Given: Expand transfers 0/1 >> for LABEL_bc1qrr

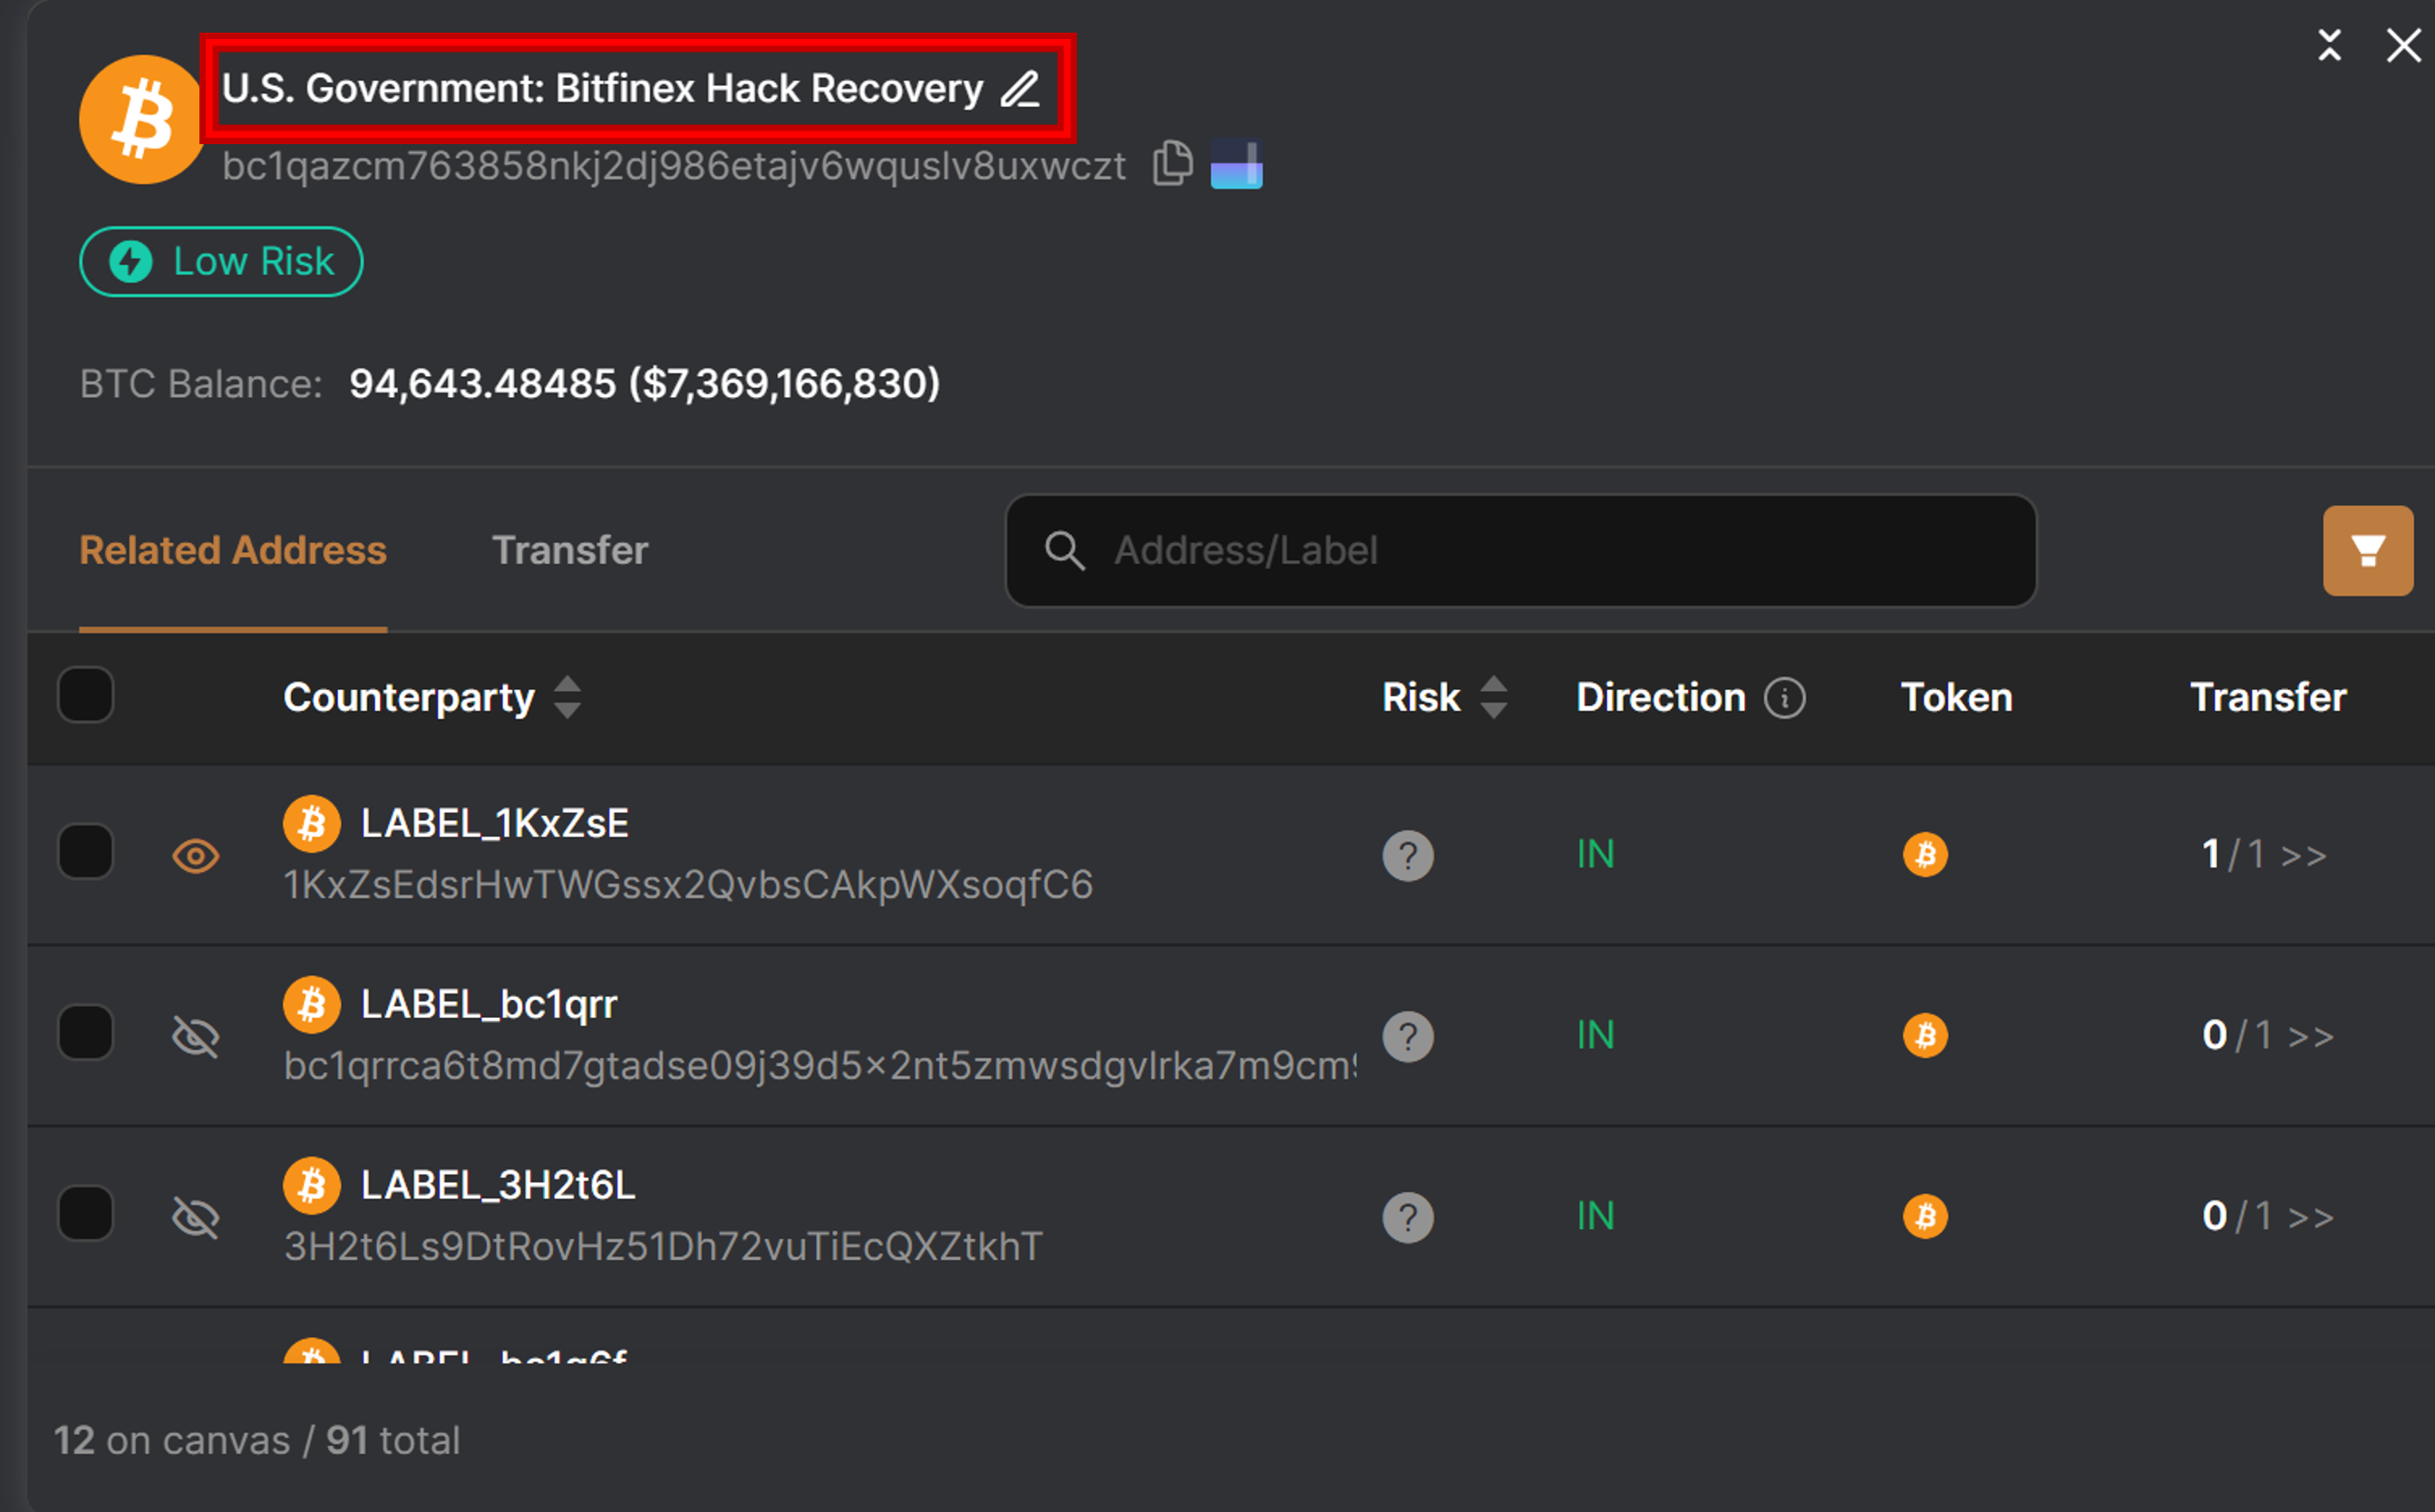Looking at the screenshot, I should coord(2268,1036).
